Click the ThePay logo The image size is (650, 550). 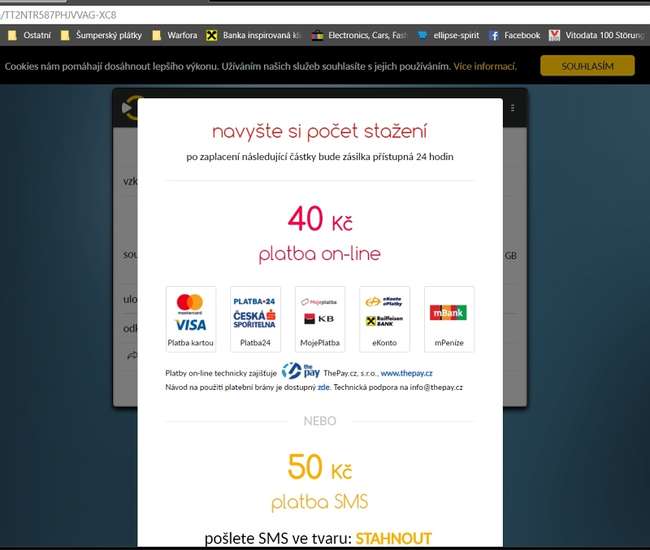pos(301,371)
